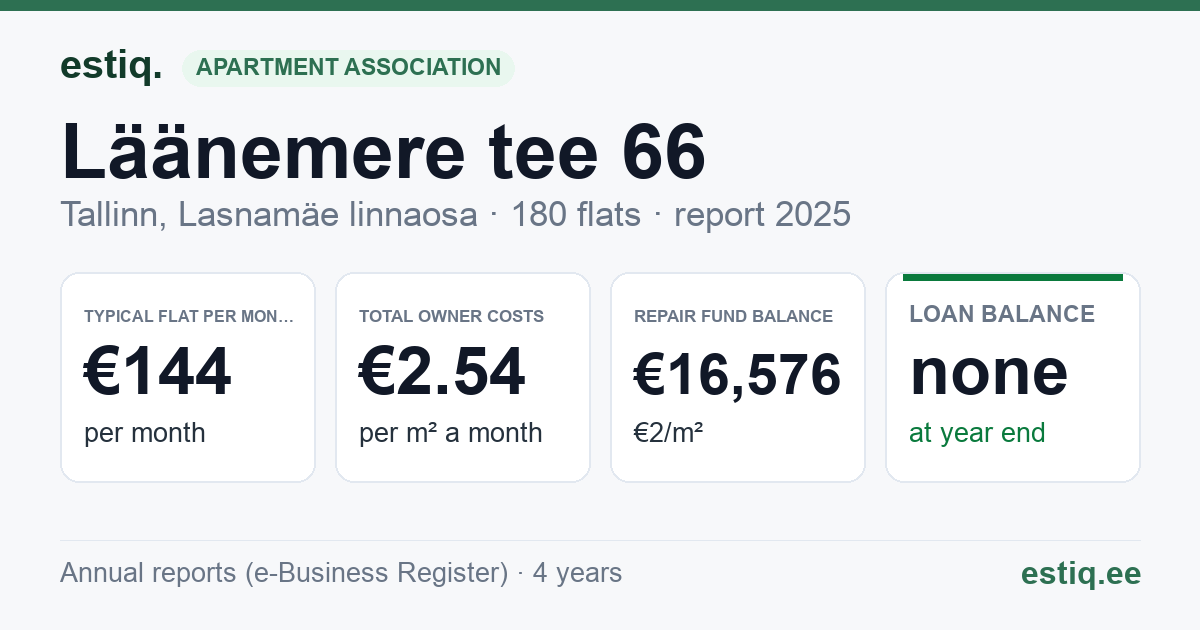Click 'per m² a month' text

[x=451, y=433]
